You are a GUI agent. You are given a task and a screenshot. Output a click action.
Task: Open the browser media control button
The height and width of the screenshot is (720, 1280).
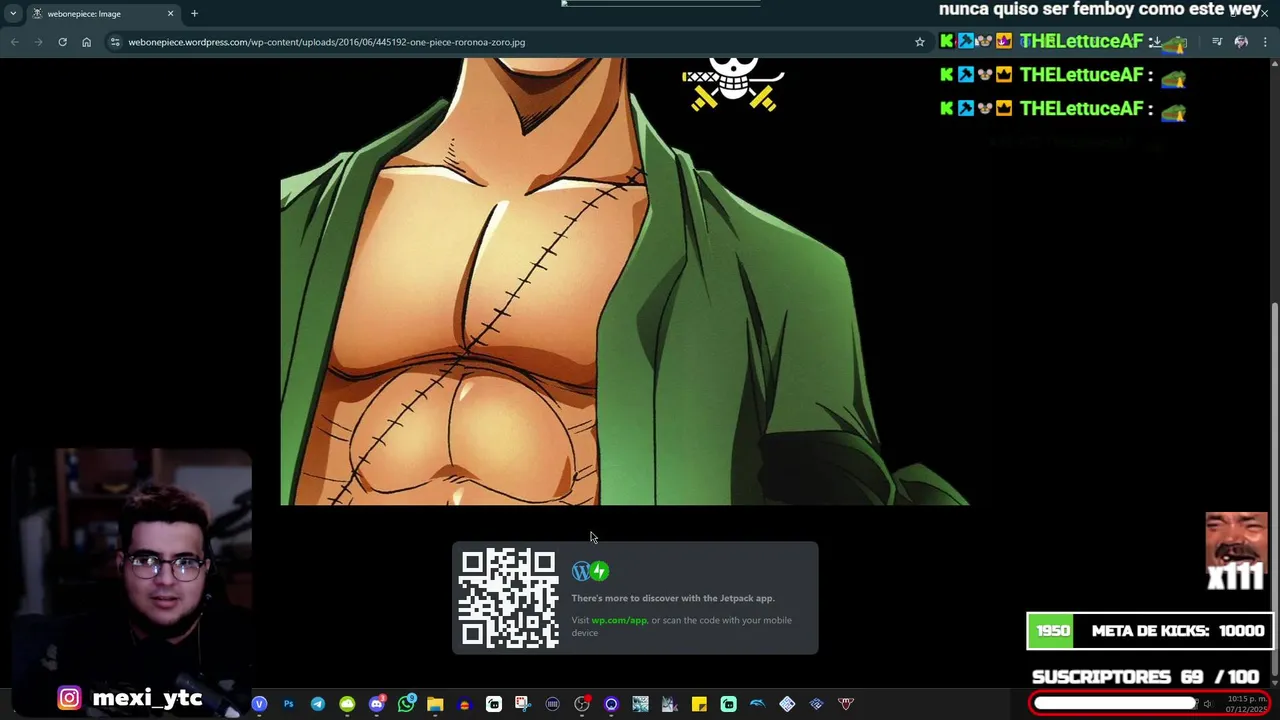[x=1217, y=42]
